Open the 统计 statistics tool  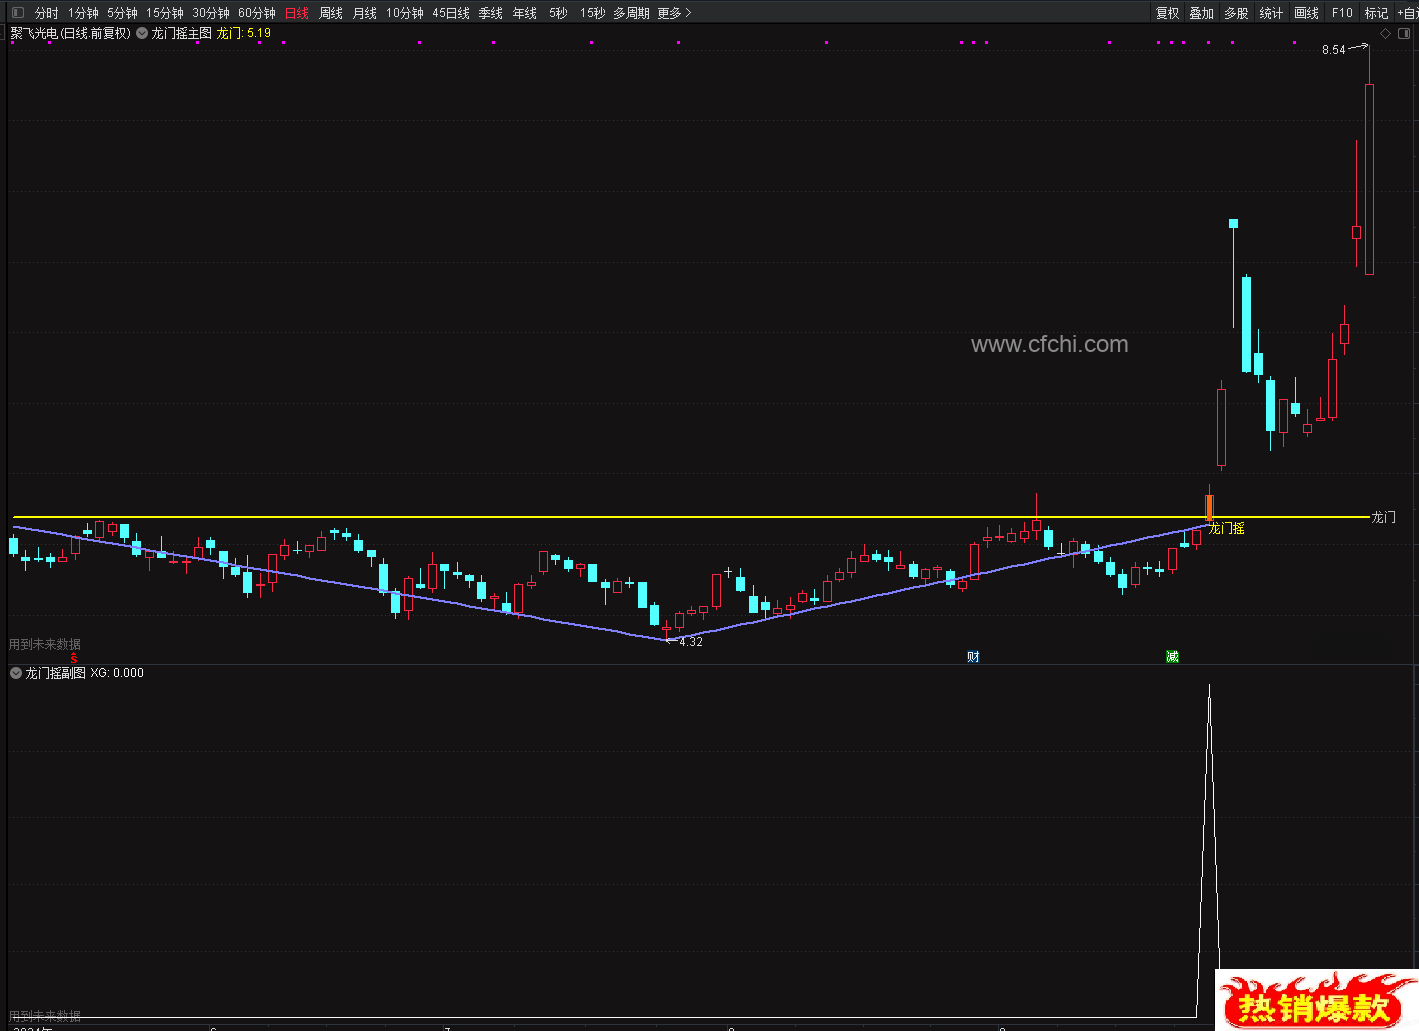pyautogui.click(x=1271, y=13)
